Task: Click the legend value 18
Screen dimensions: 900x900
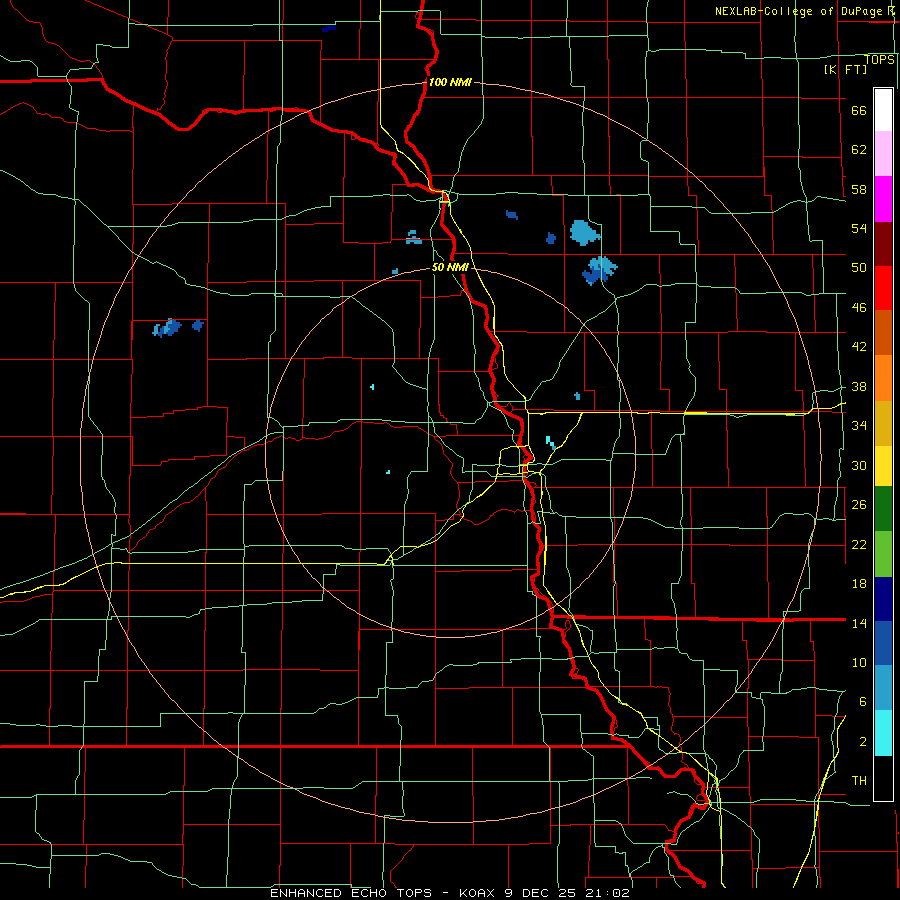Action: click(x=859, y=584)
